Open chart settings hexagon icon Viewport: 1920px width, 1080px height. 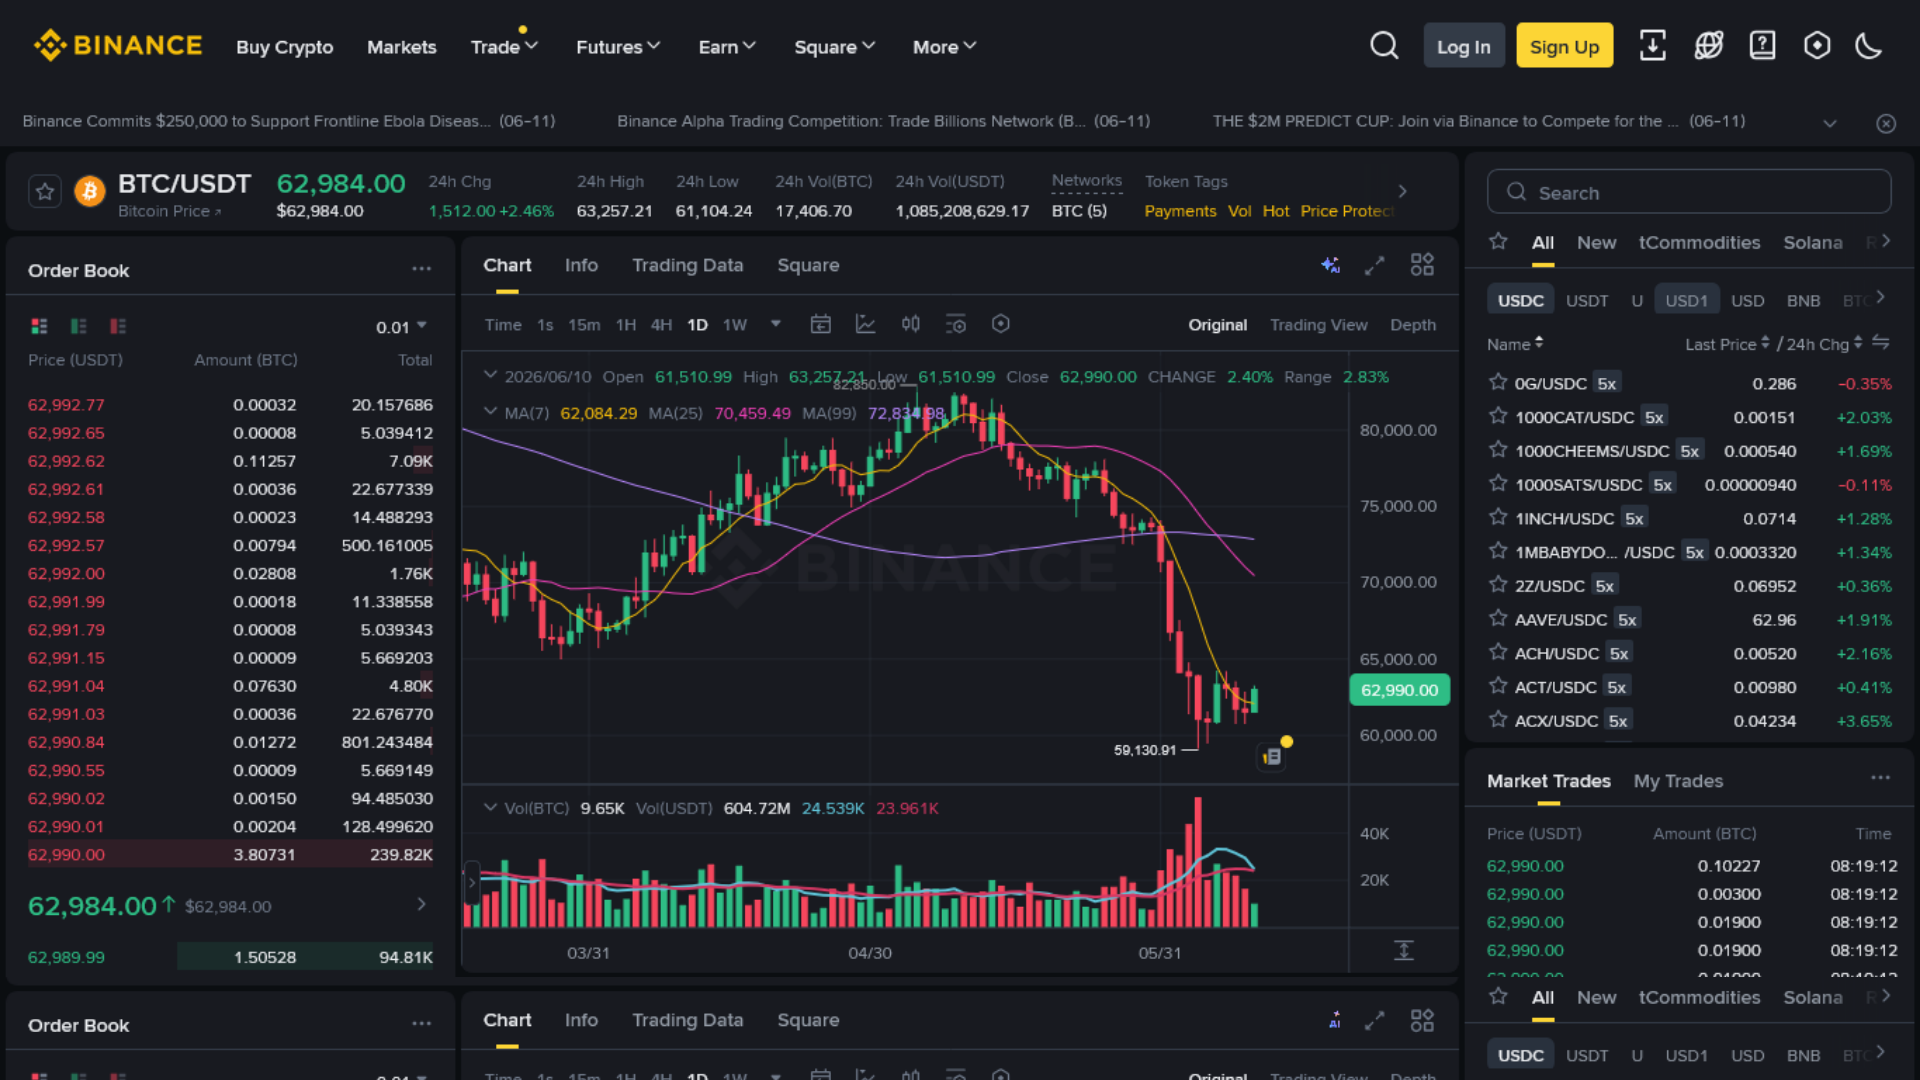(1000, 324)
